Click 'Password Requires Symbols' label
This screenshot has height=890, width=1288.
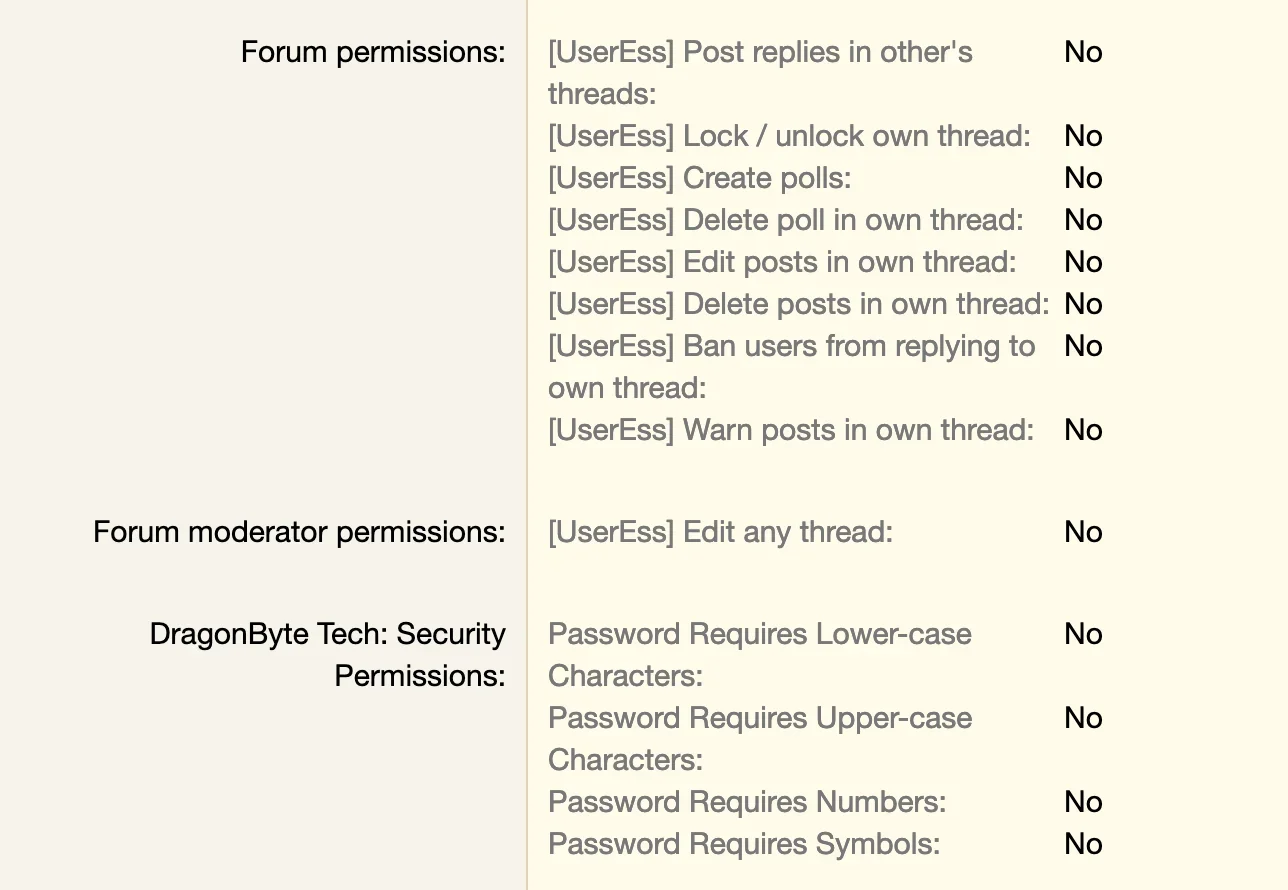click(744, 844)
